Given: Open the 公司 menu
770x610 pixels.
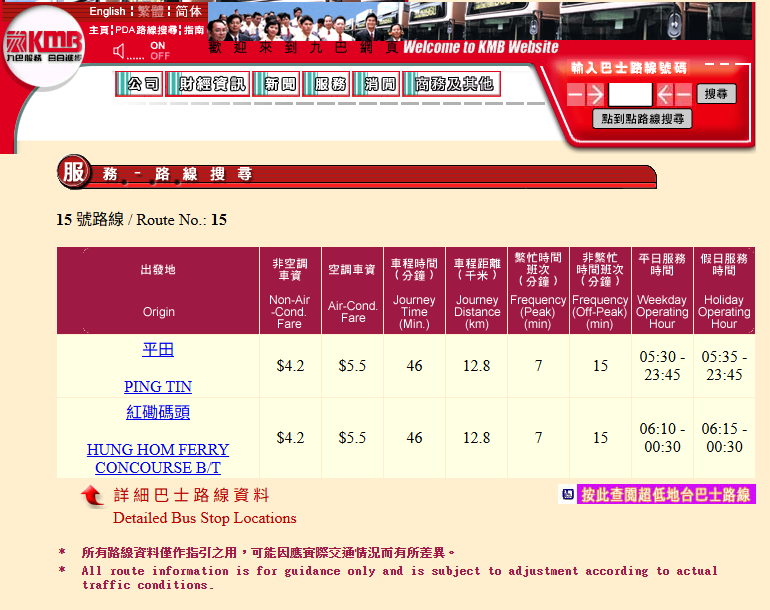Looking at the screenshot, I should point(139,84).
